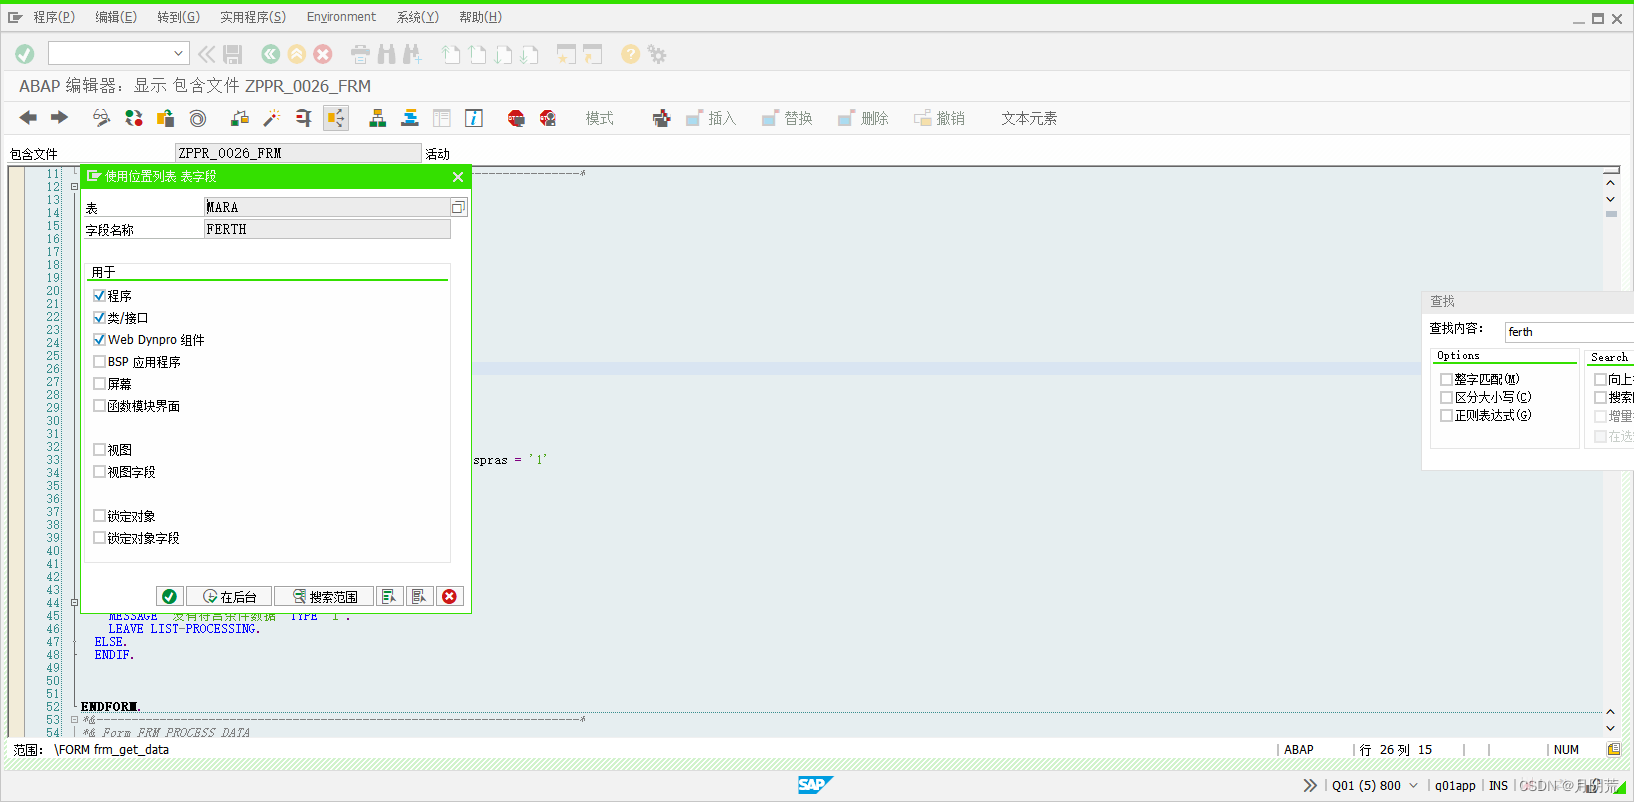
Task: Click the left arrow navigate-back icon
Action: 28,118
